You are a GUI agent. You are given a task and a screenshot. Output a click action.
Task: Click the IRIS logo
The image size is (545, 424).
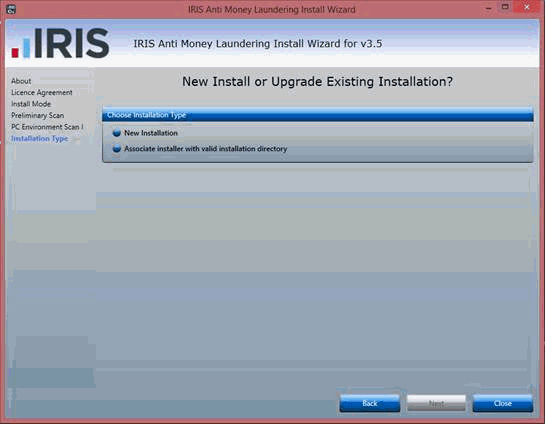tap(60, 43)
